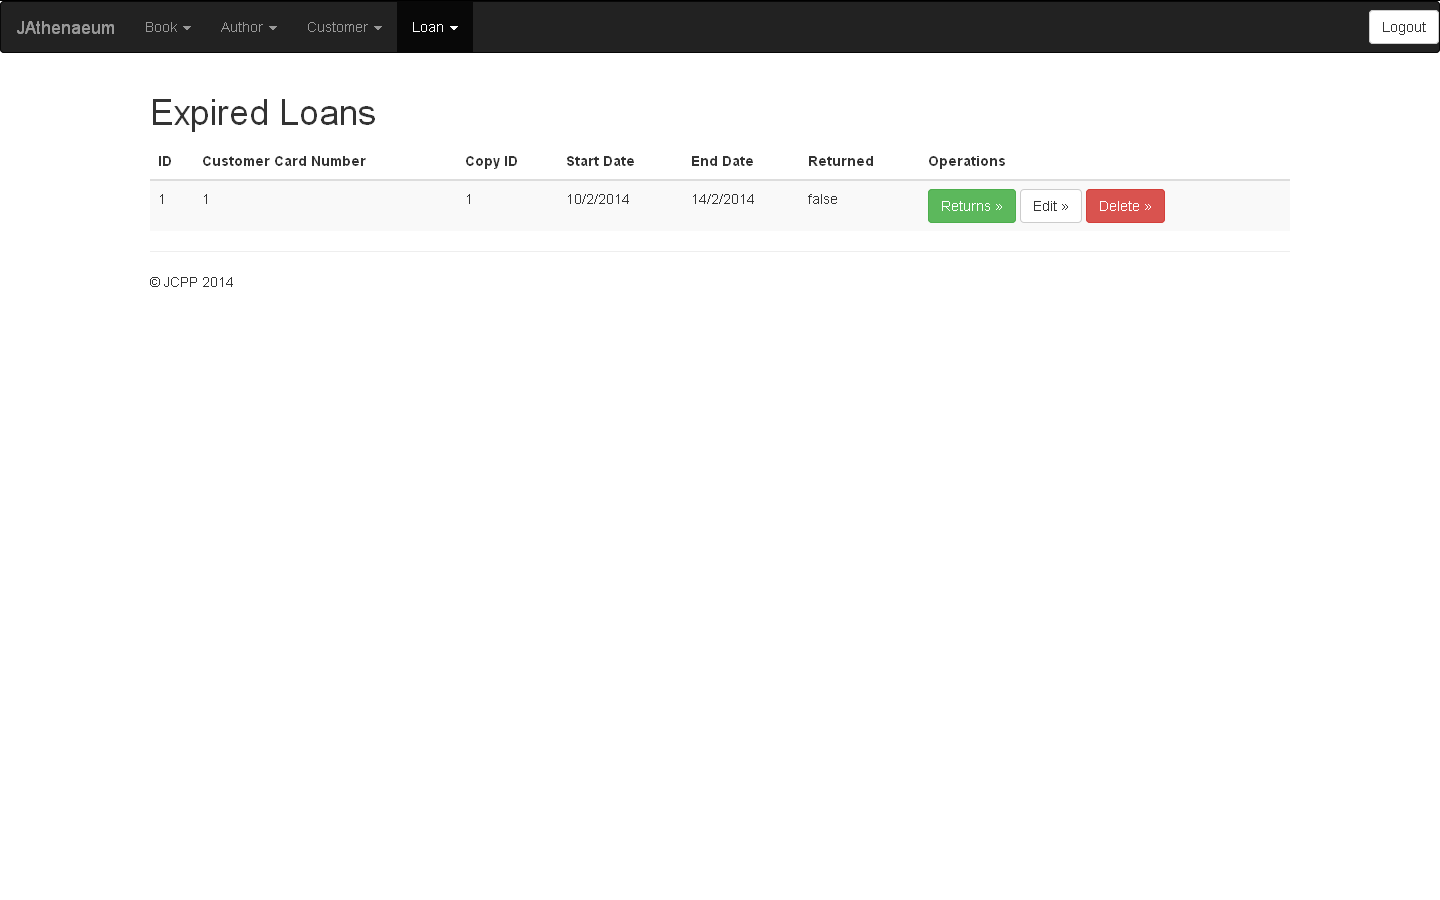The width and height of the screenshot is (1440, 900).
Task: Click the green Returns button
Action: tap(972, 206)
